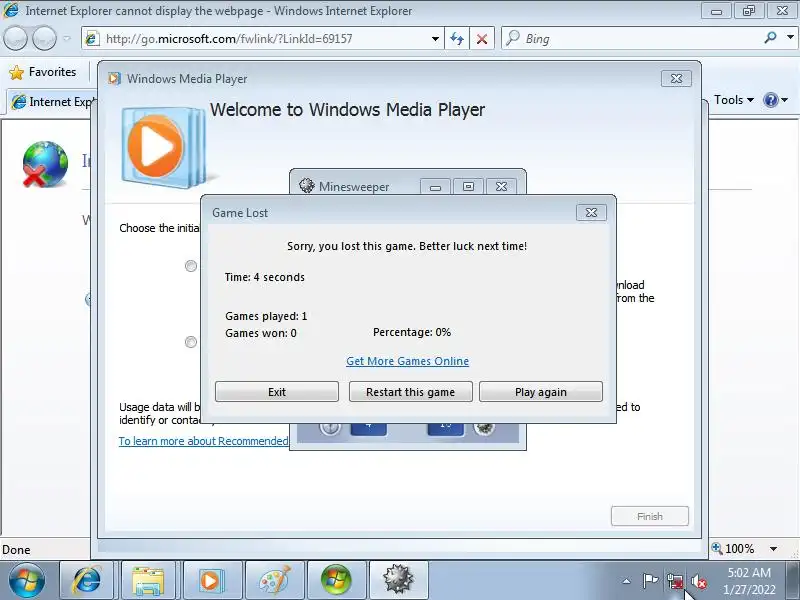Click Minesweeper taskbar icon

click(398, 581)
